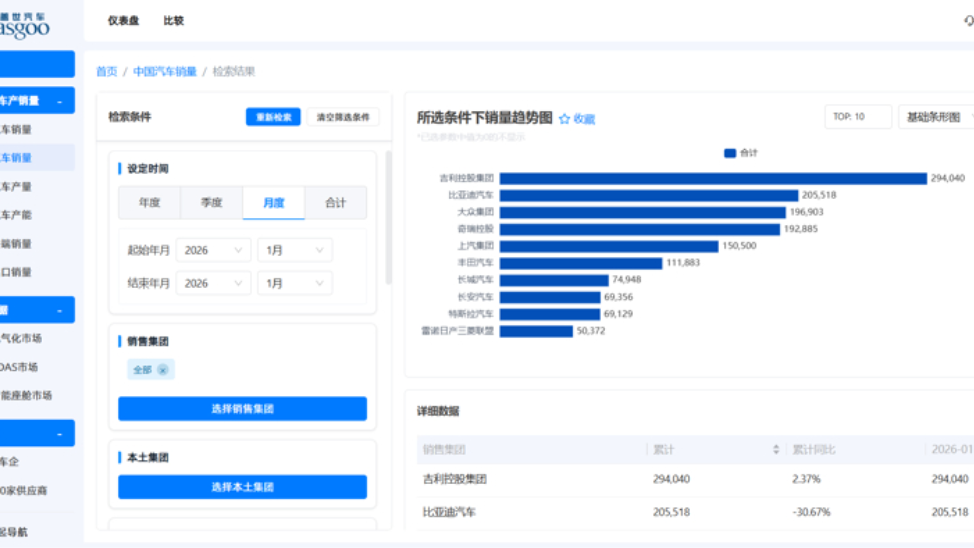Click the 比亚迪汽车 bar in chart
The width and height of the screenshot is (974, 548).
click(x=649, y=195)
